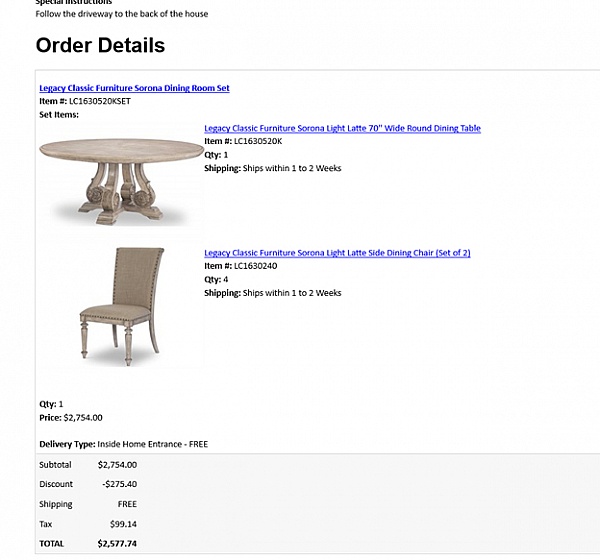Click the Inside Home Entrance delivery type text
Viewport: 600px width, 560px height.
click(x=152, y=444)
